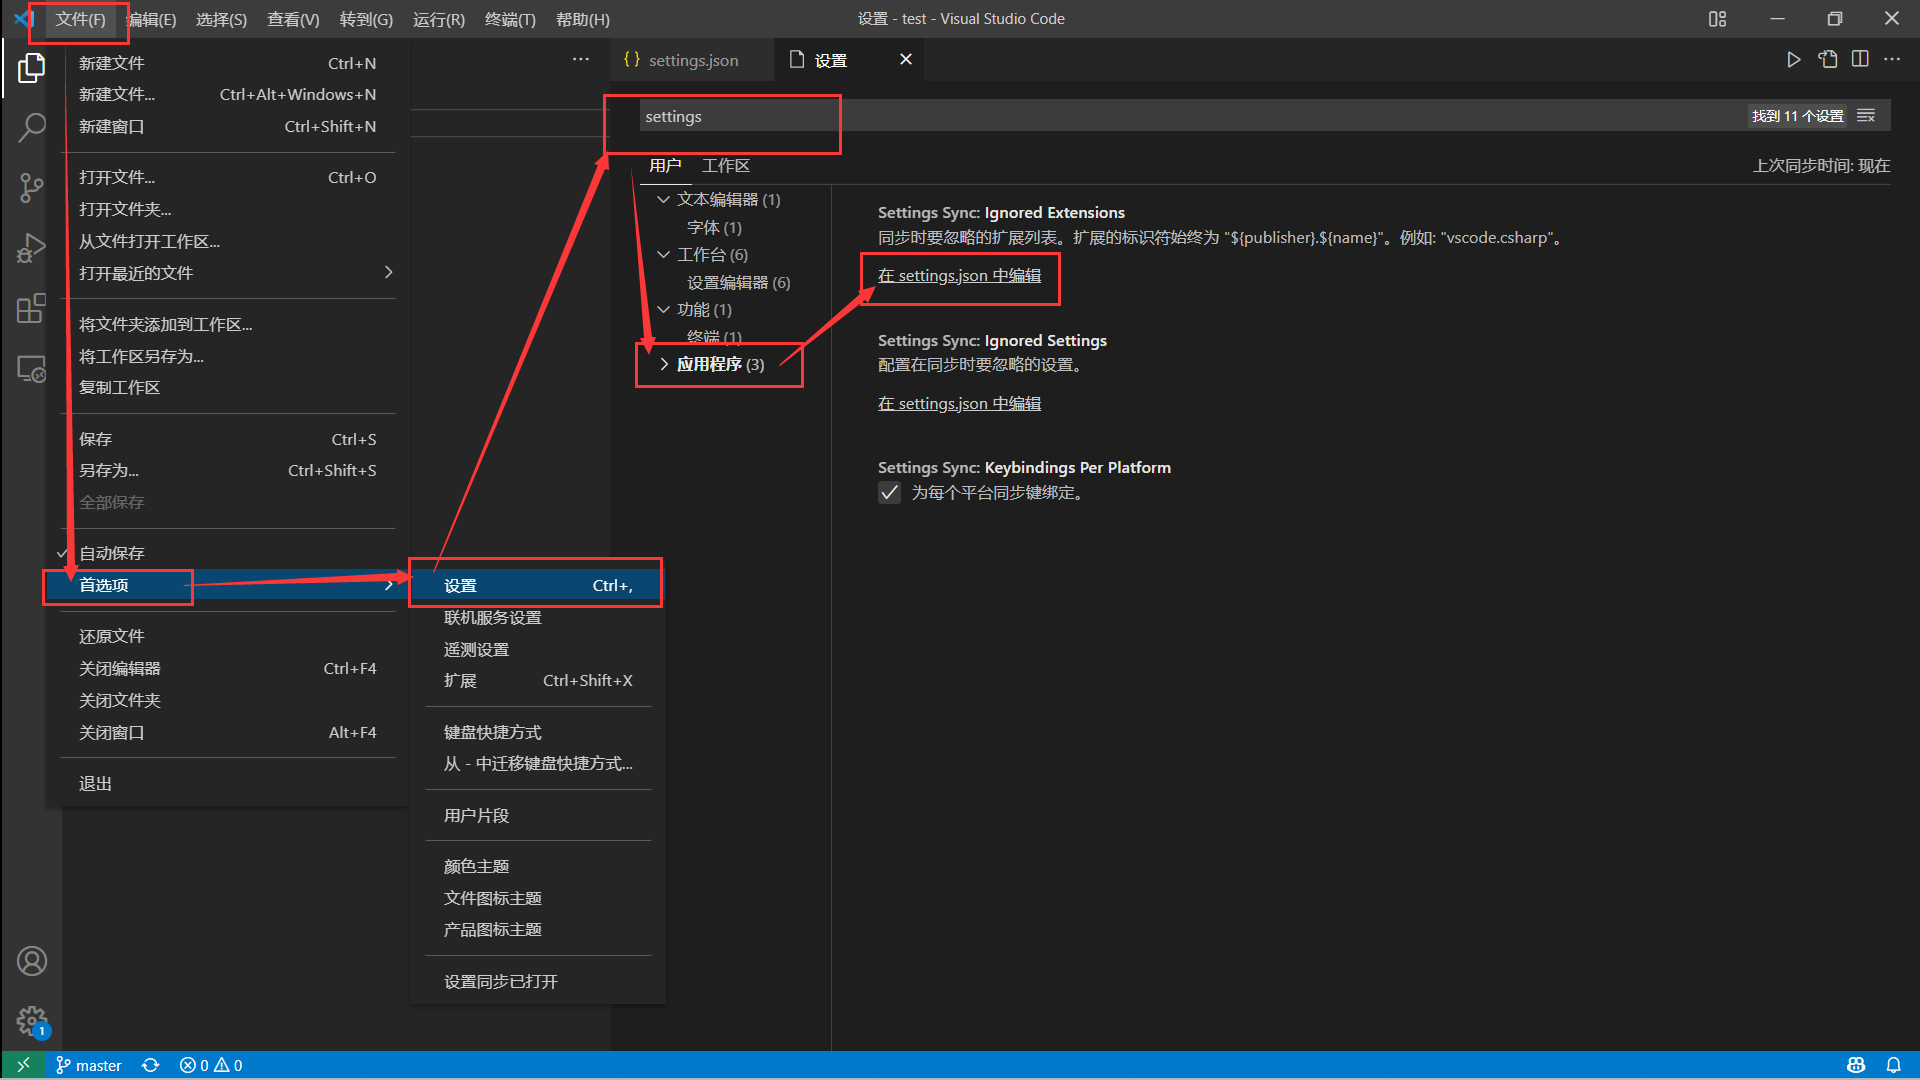Collapse the 工作台 (6) tree group
The image size is (1920, 1080).
tap(663, 255)
